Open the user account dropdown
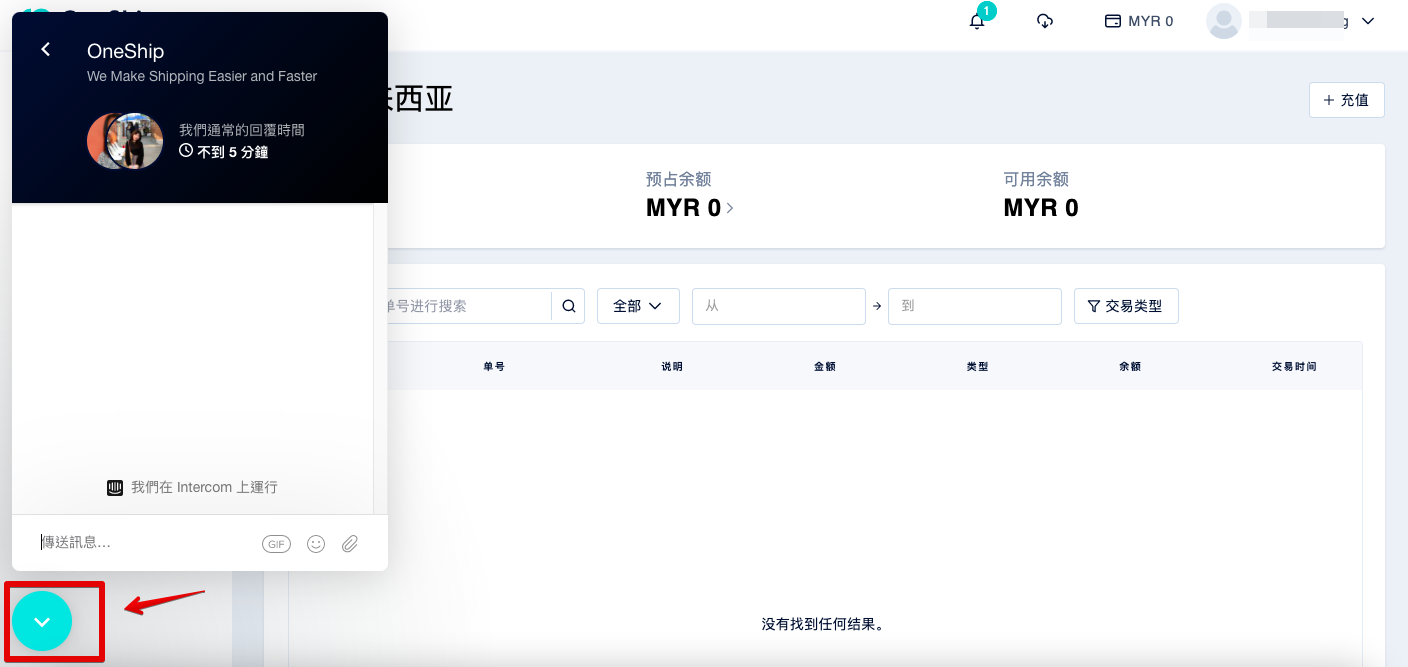The height and width of the screenshot is (667, 1408). pos(1291,21)
